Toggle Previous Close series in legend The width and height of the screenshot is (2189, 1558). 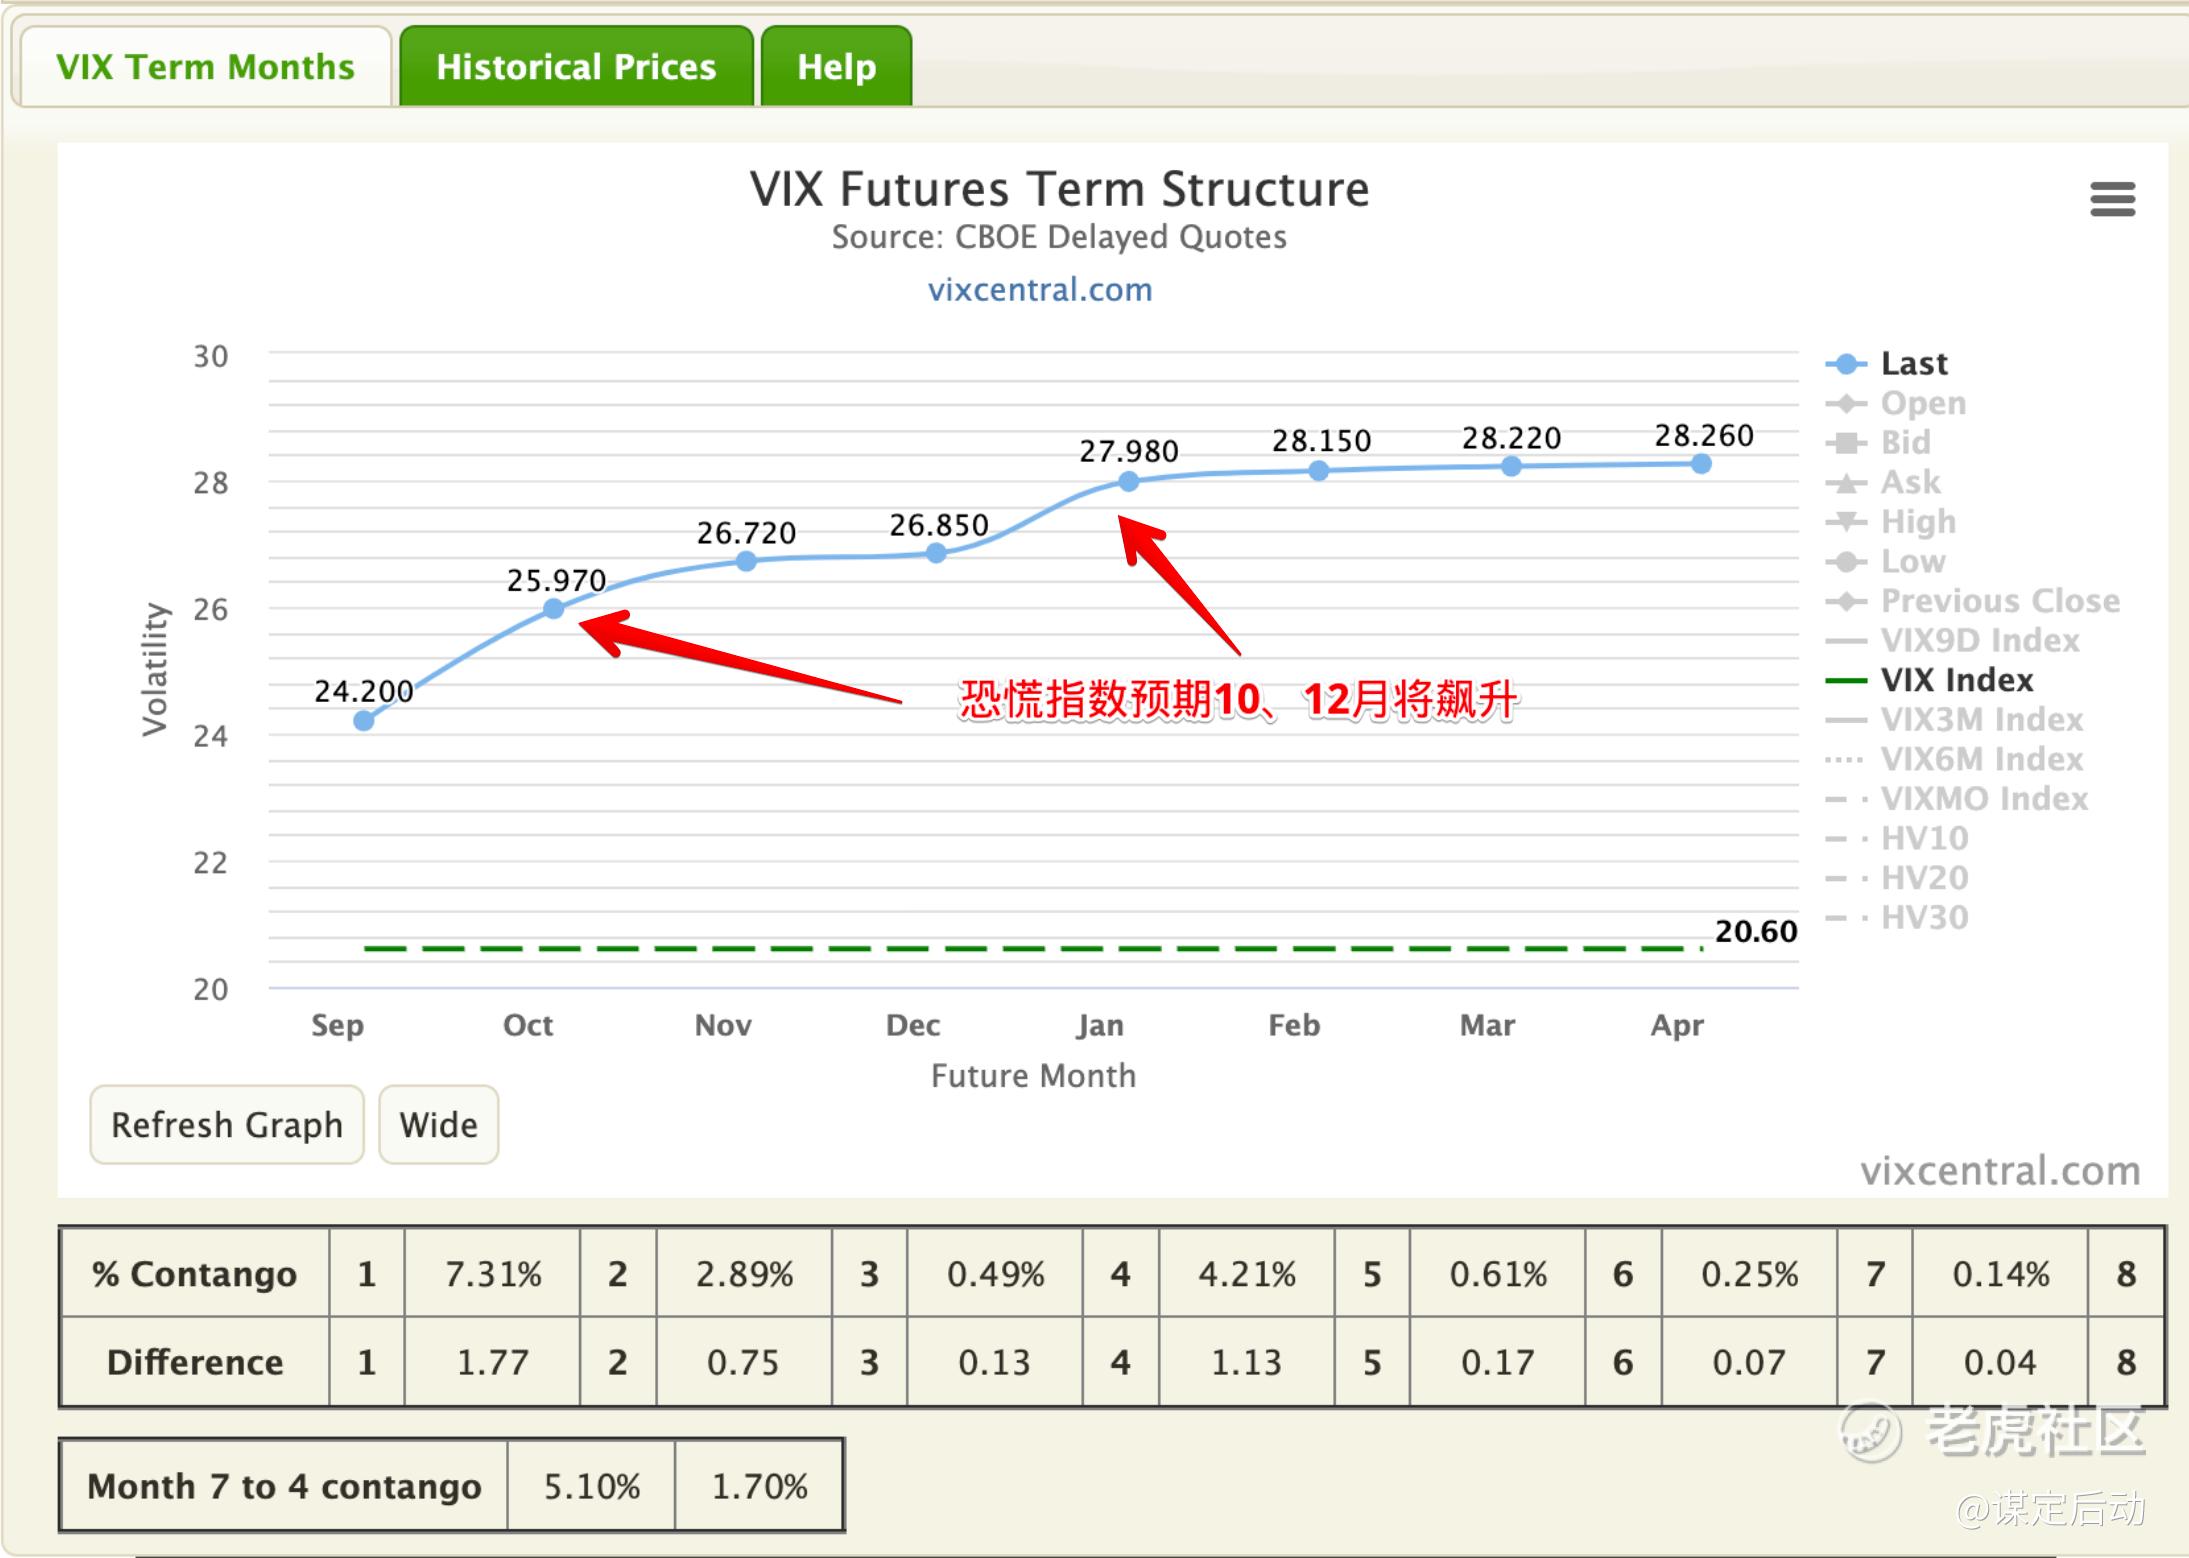[x=1973, y=600]
